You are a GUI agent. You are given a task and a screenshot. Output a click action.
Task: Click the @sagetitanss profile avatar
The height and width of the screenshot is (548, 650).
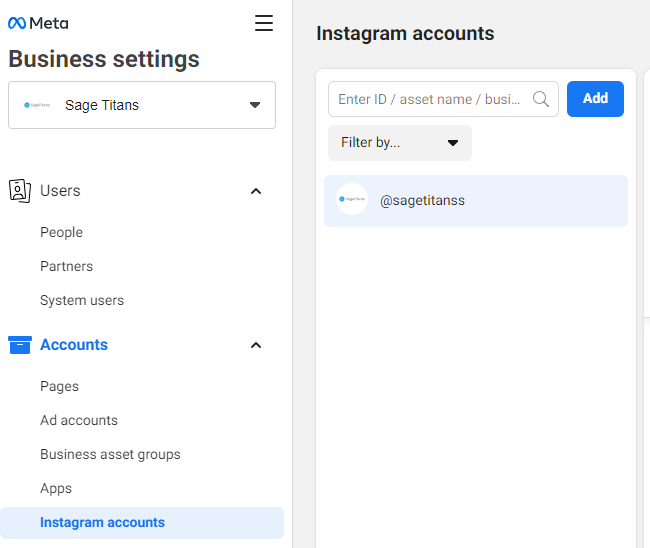click(x=352, y=199)
